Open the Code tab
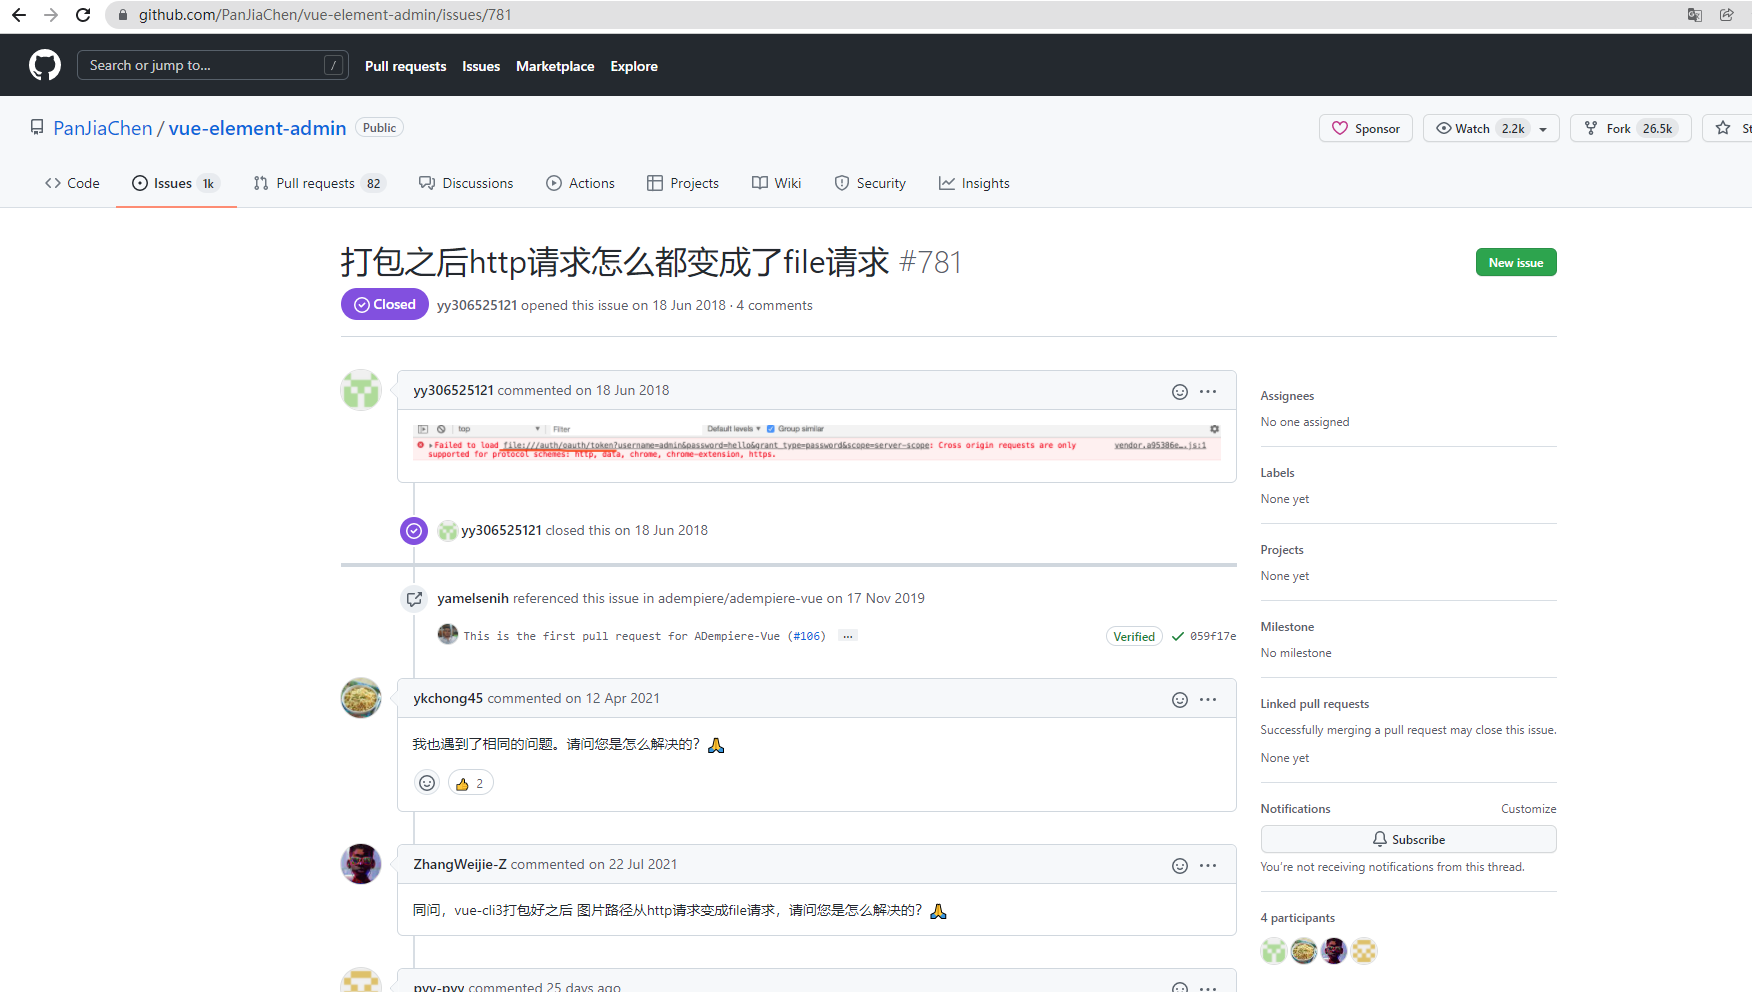1752x992 pixels. click(x=72, y=183)
